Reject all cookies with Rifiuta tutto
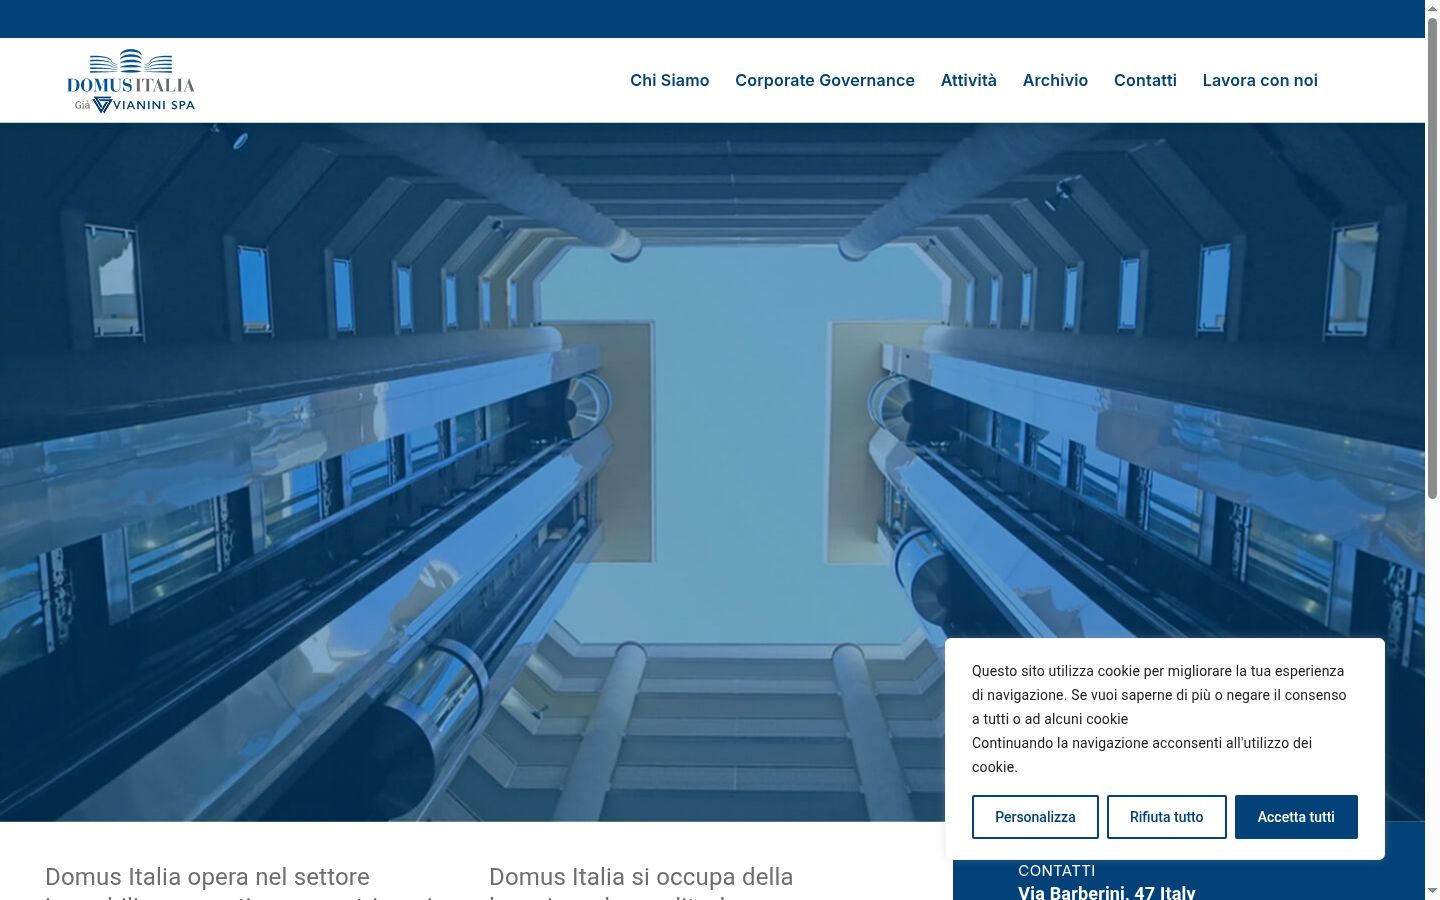Viewport: 1440px width, 900px height. (x=1166, y=817)
